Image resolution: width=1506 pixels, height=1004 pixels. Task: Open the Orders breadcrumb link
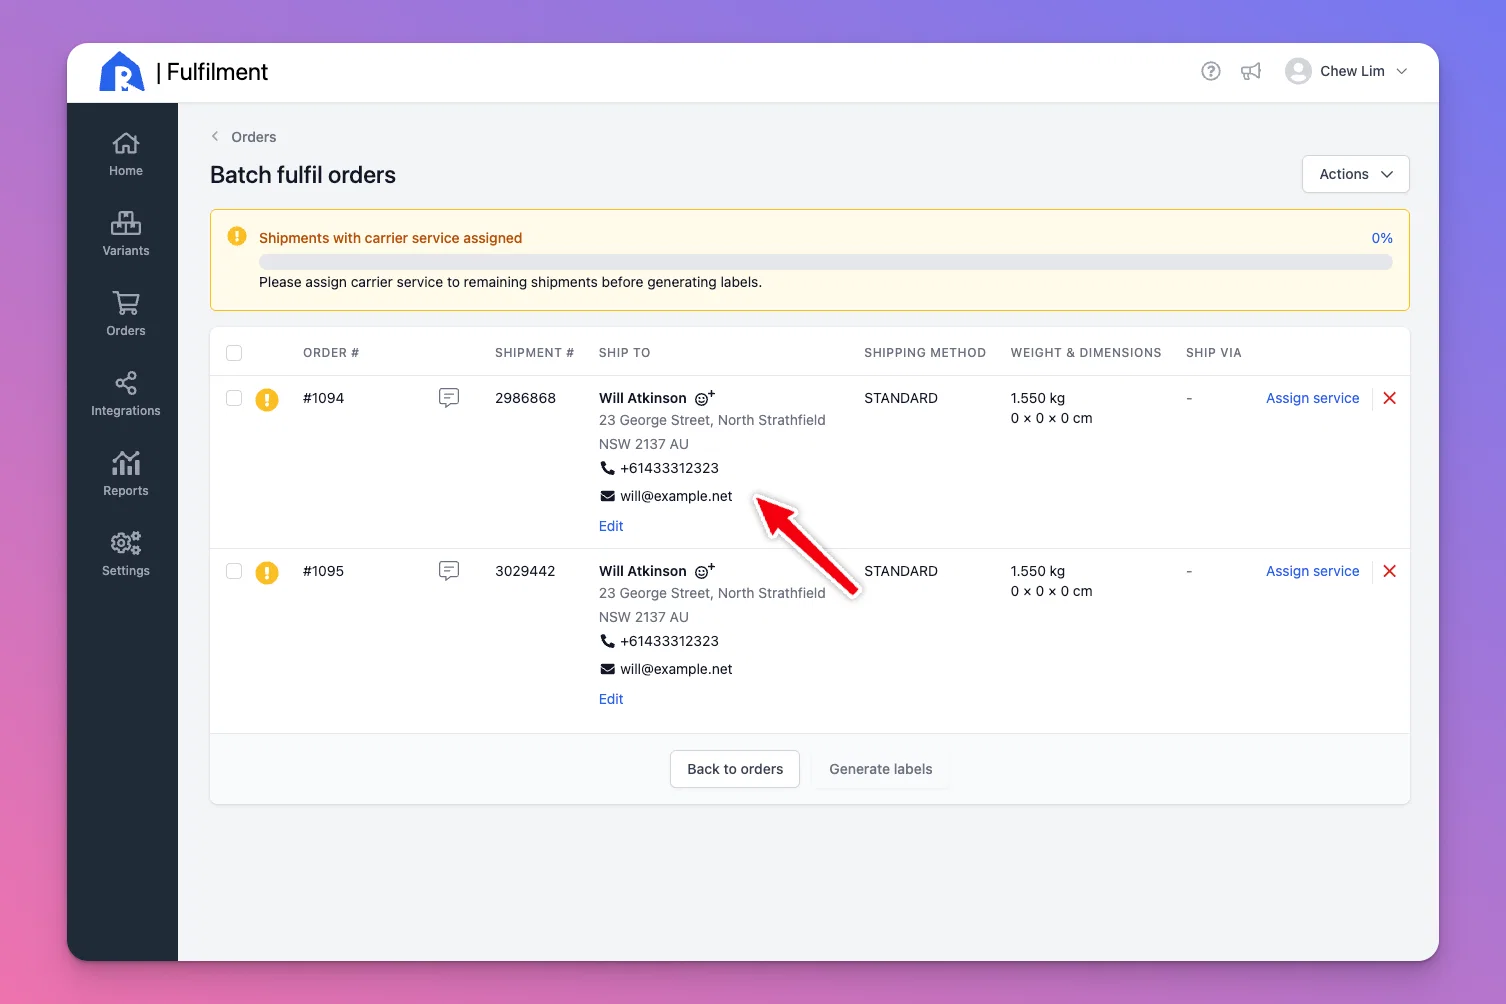tap(253, 137)
